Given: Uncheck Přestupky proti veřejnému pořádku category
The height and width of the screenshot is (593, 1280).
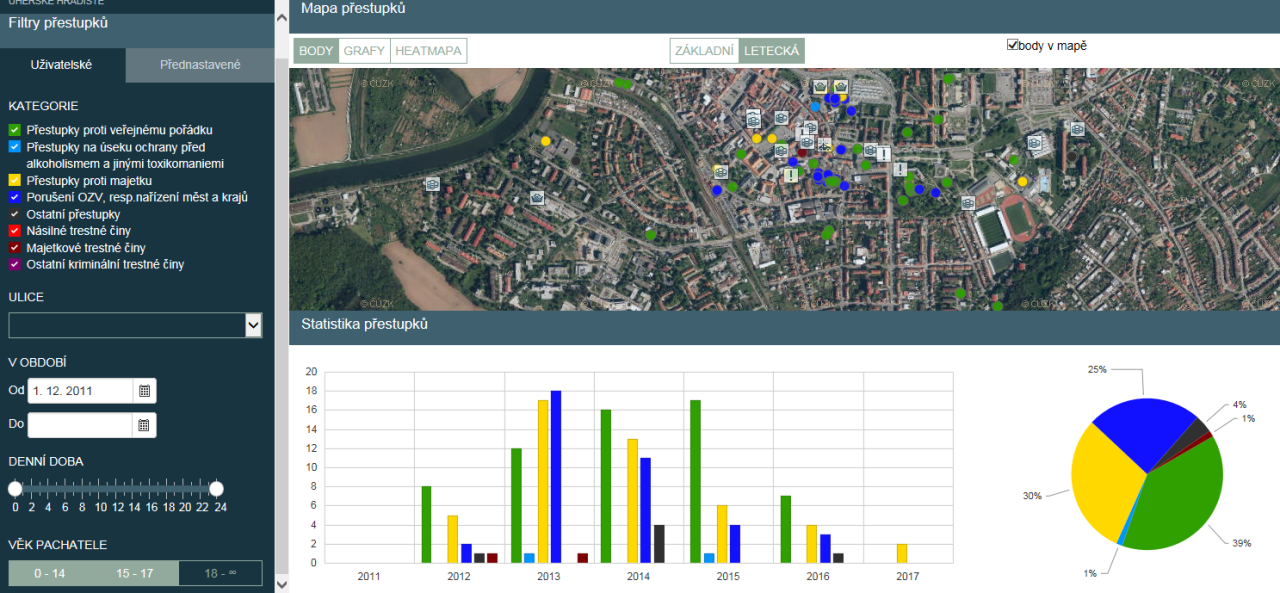Looking at the screenshot, I should 15,130.
